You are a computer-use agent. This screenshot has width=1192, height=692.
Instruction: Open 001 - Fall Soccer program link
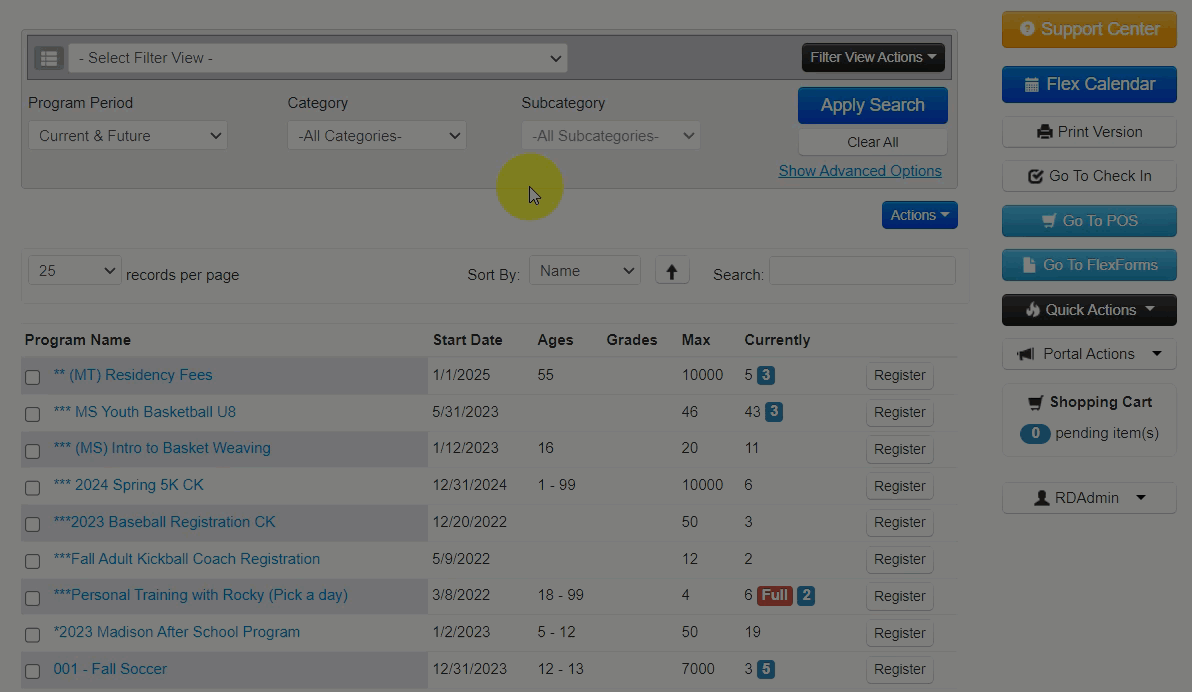[x=110, y=668]
